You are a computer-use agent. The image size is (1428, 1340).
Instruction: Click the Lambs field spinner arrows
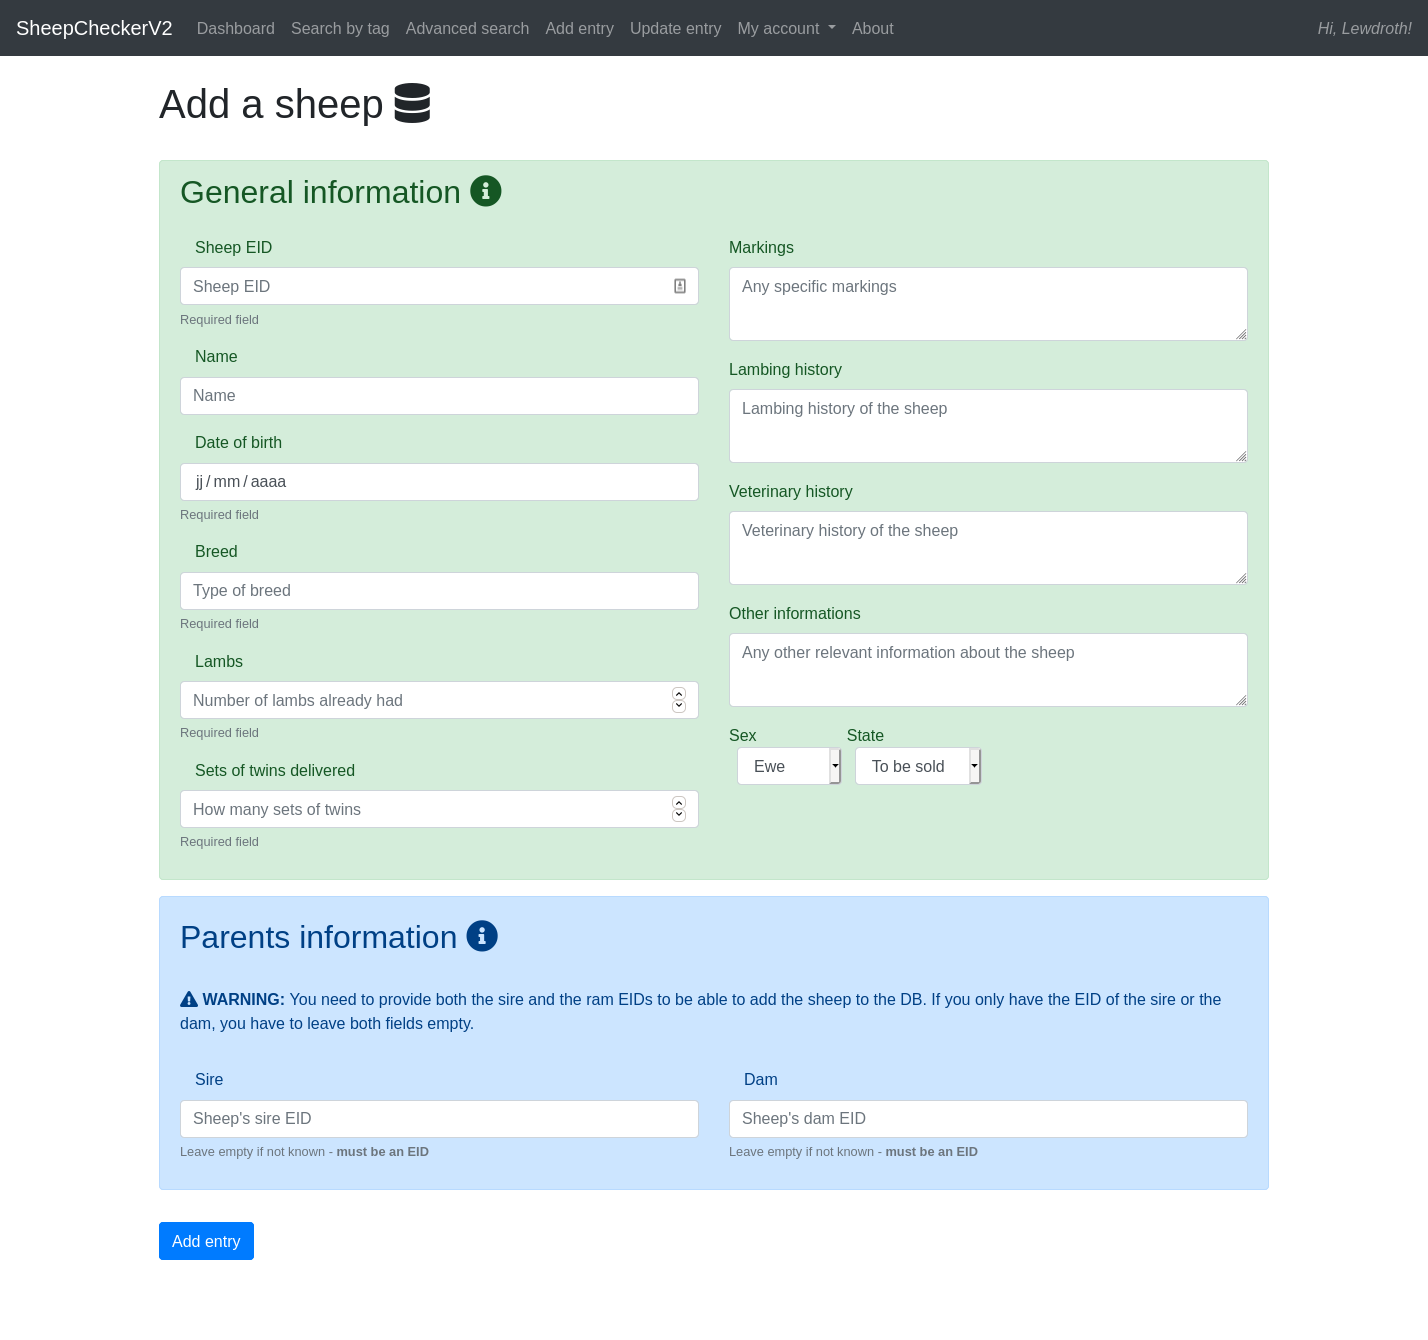(679, 700)
